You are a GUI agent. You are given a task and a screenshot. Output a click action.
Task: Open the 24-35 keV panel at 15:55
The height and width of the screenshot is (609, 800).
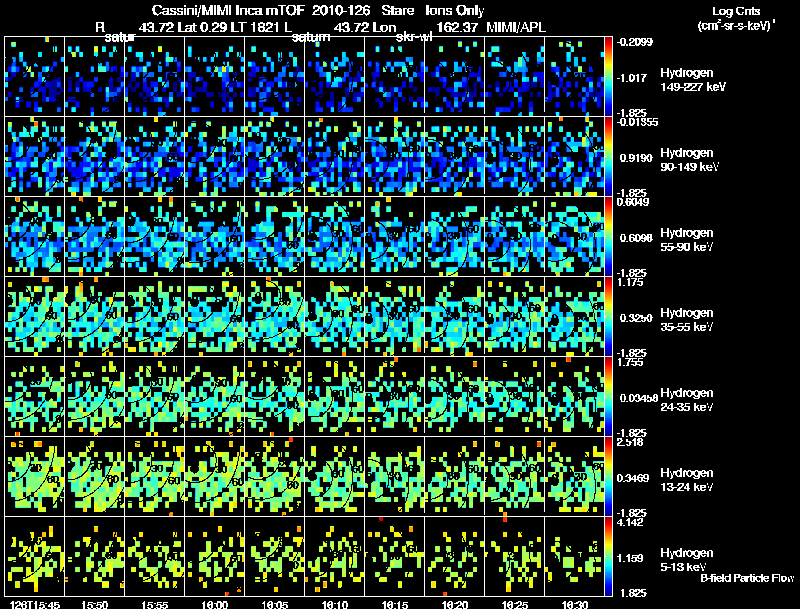155,396
